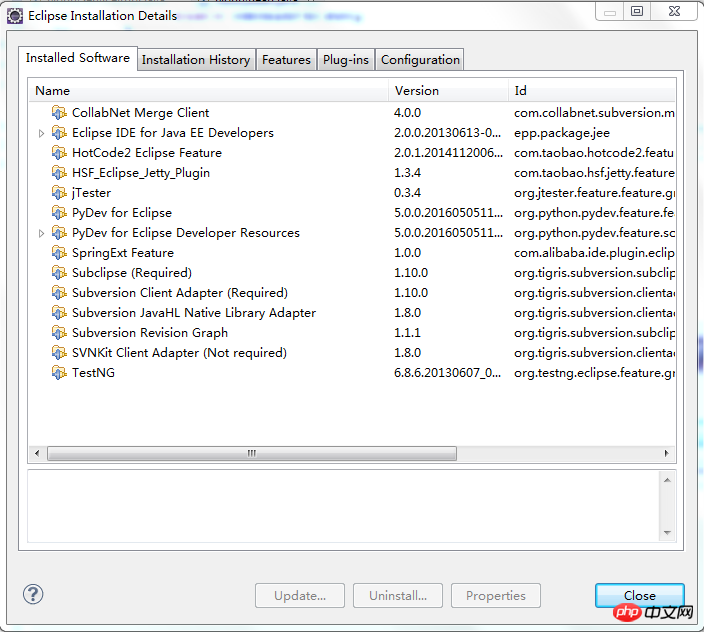
Task: Select the HotCode2 Eclipse Feature entry
Action: click(x=352, y=153)
